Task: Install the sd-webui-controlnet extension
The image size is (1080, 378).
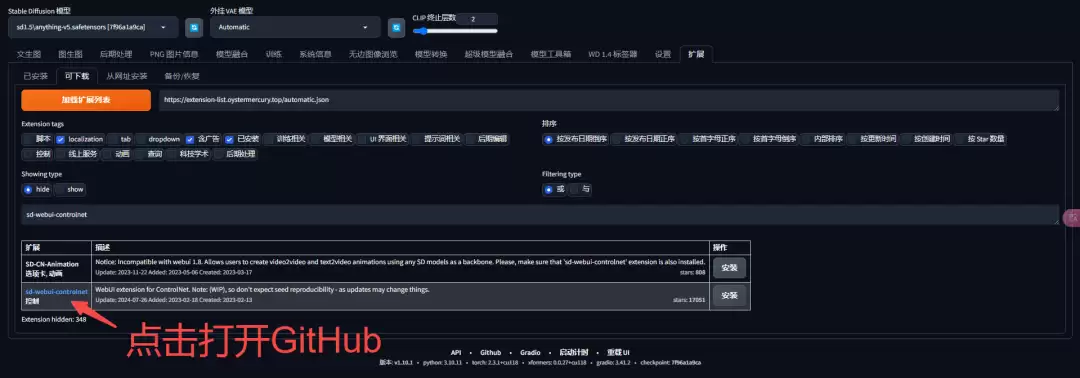Action: coord(729,296)
